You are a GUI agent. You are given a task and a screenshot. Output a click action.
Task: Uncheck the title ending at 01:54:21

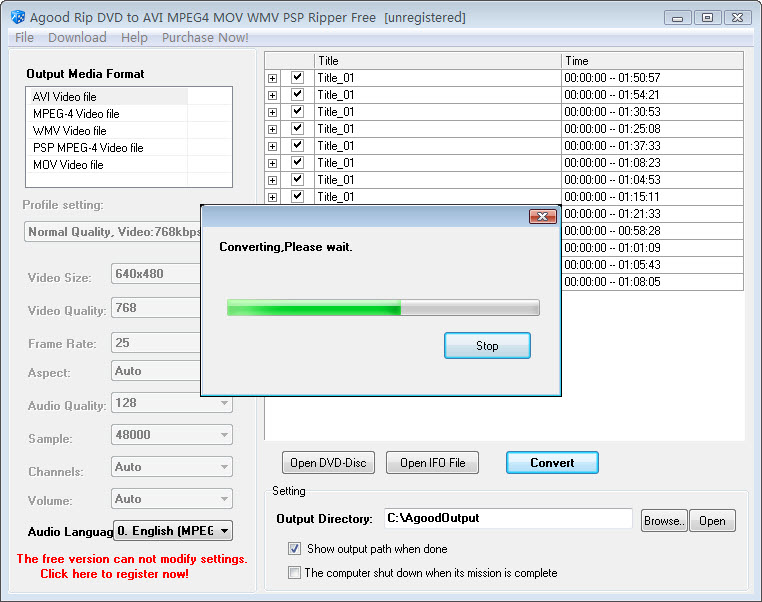coord(297,94)
